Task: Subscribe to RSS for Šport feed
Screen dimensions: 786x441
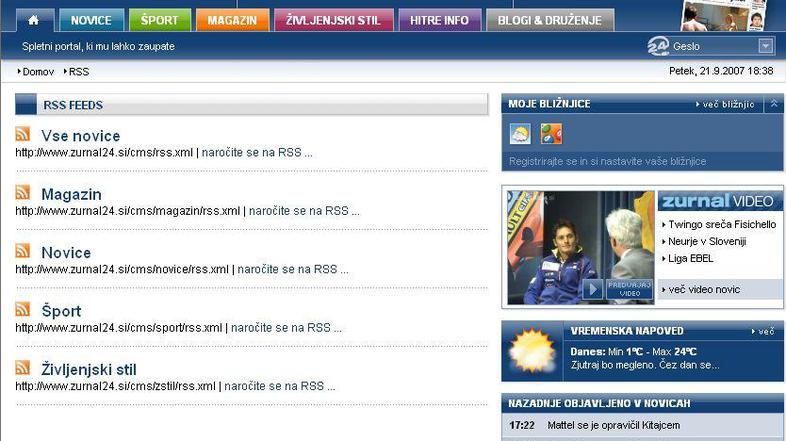Action: [286, 328]
